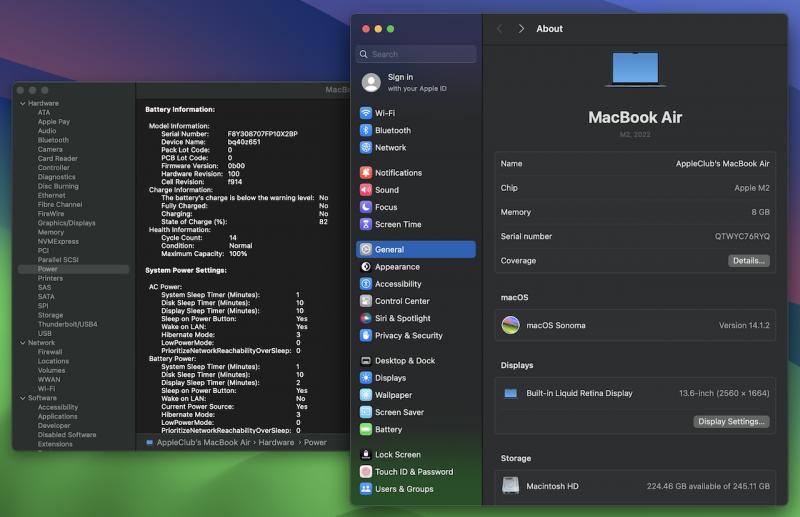Select NVMExpress in System Information sidebar

(58, 241)
